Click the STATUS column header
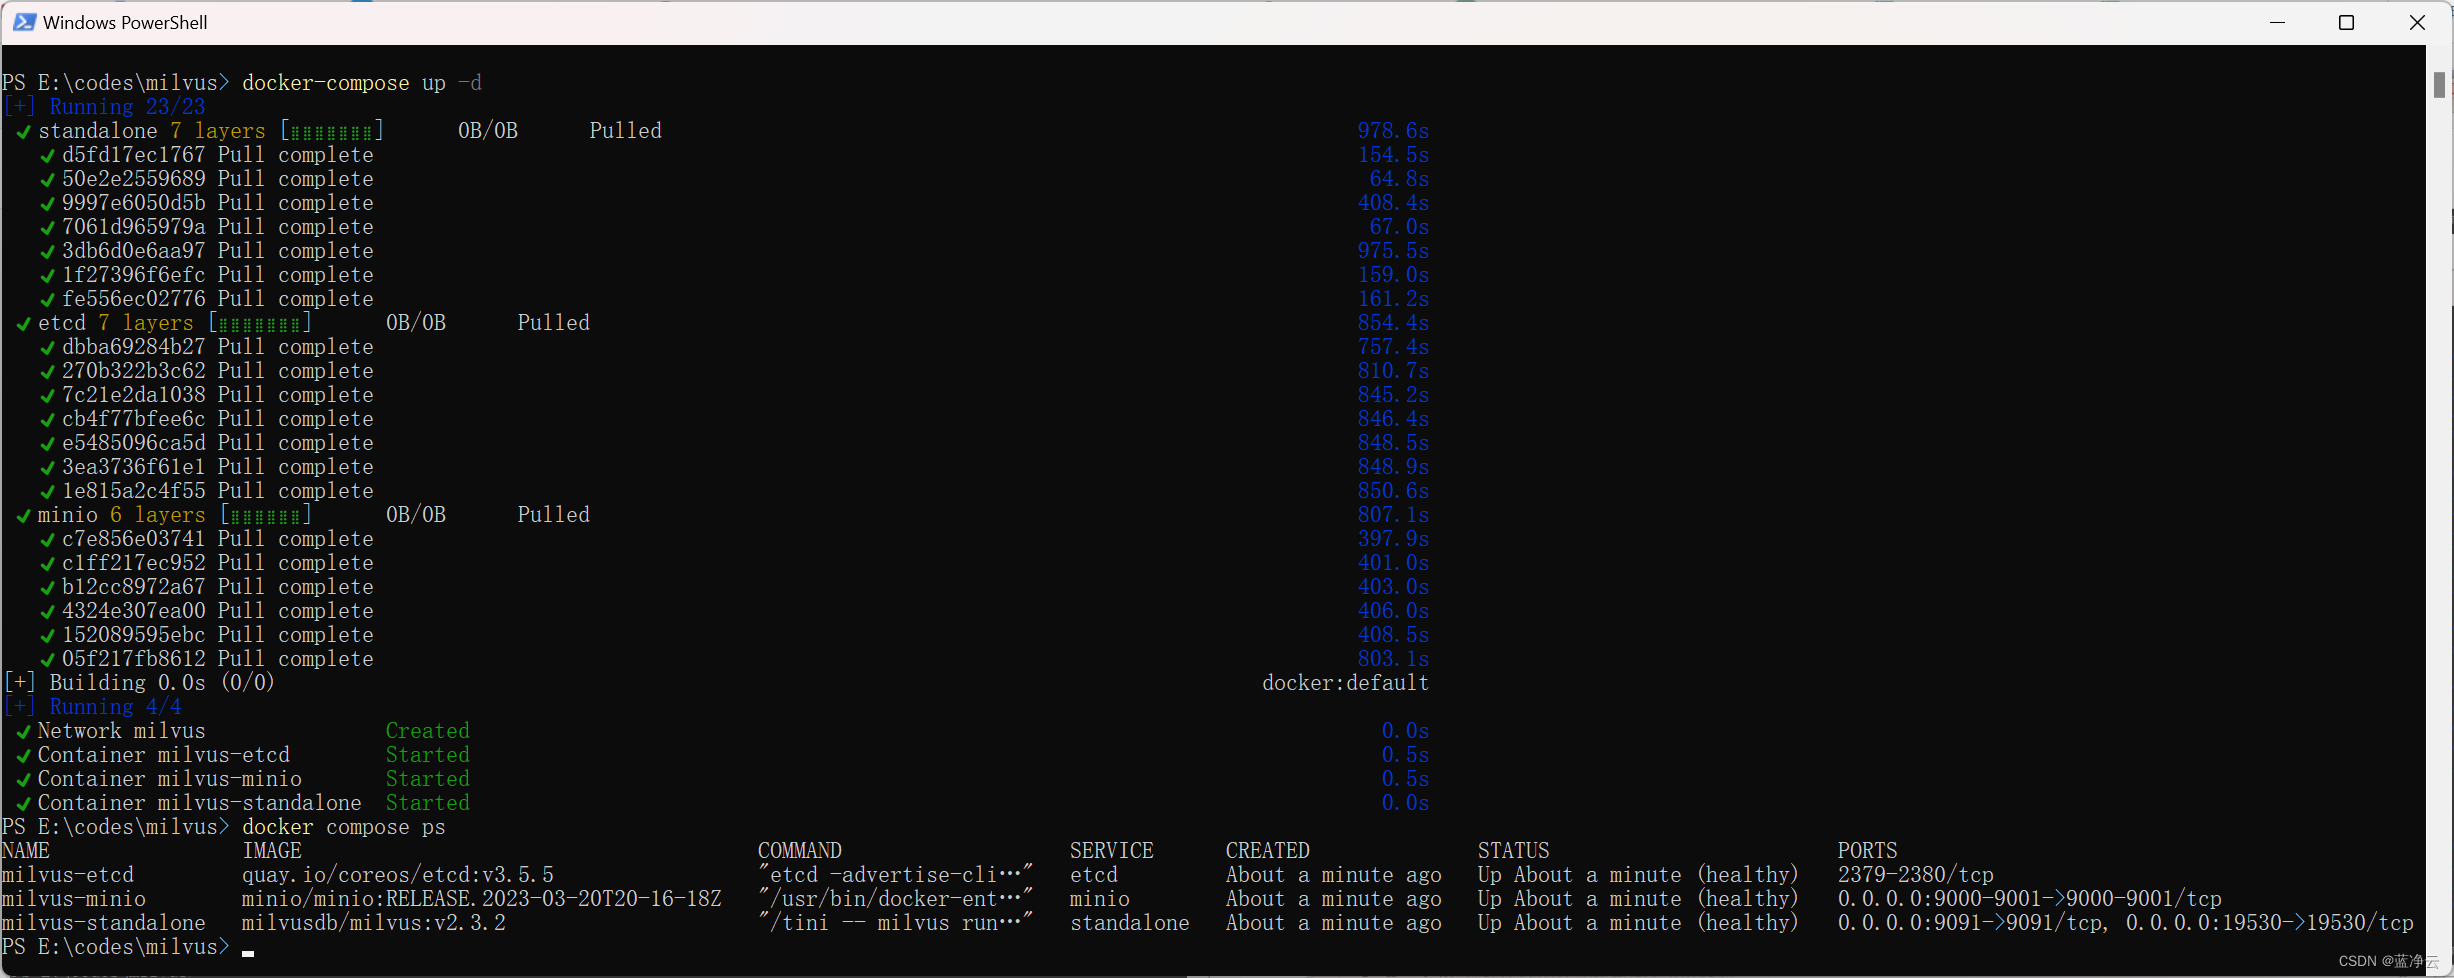 tap(1514, 851)
